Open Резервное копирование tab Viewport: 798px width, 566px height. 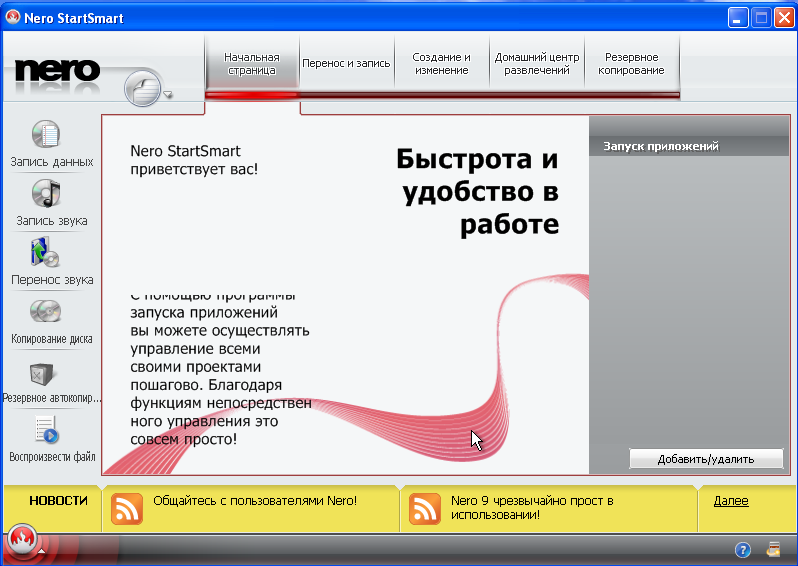(631, 64)
